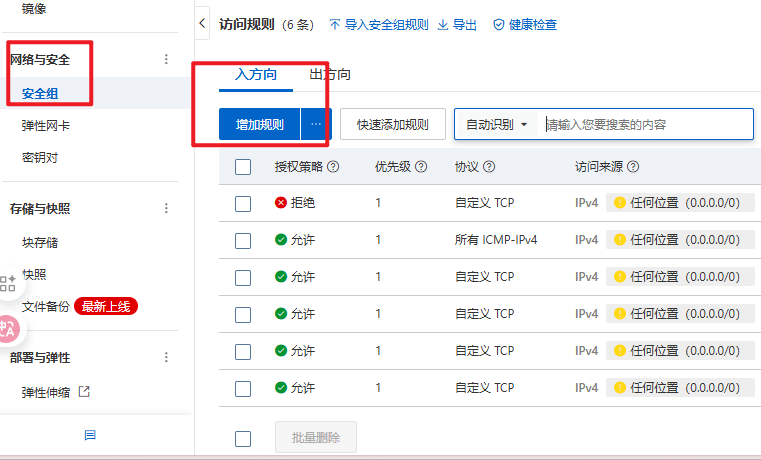Open the more options next to 增加规则

point(316,124)
